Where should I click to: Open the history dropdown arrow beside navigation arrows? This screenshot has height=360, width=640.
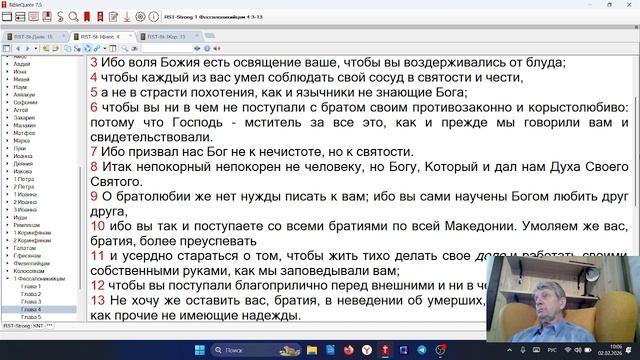tap(36, 49)
